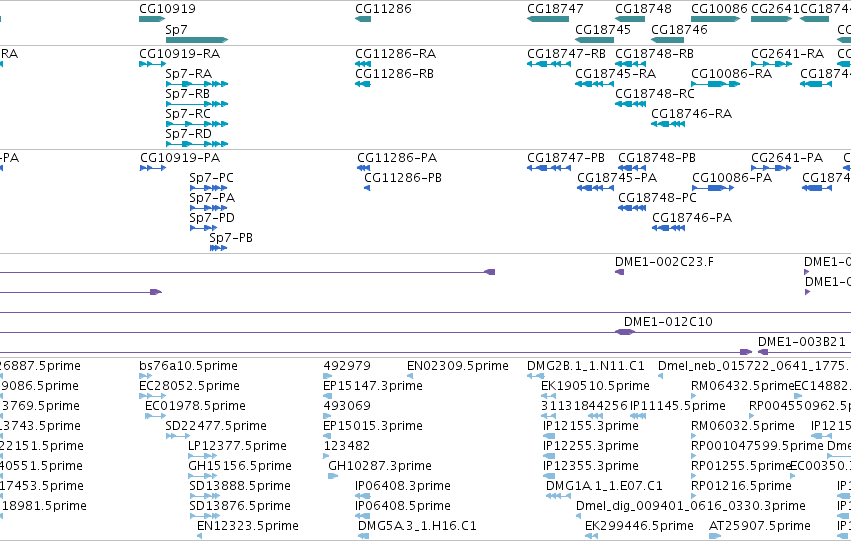
Task: Click EST IP06408.5prime
Action: (403, 506)
